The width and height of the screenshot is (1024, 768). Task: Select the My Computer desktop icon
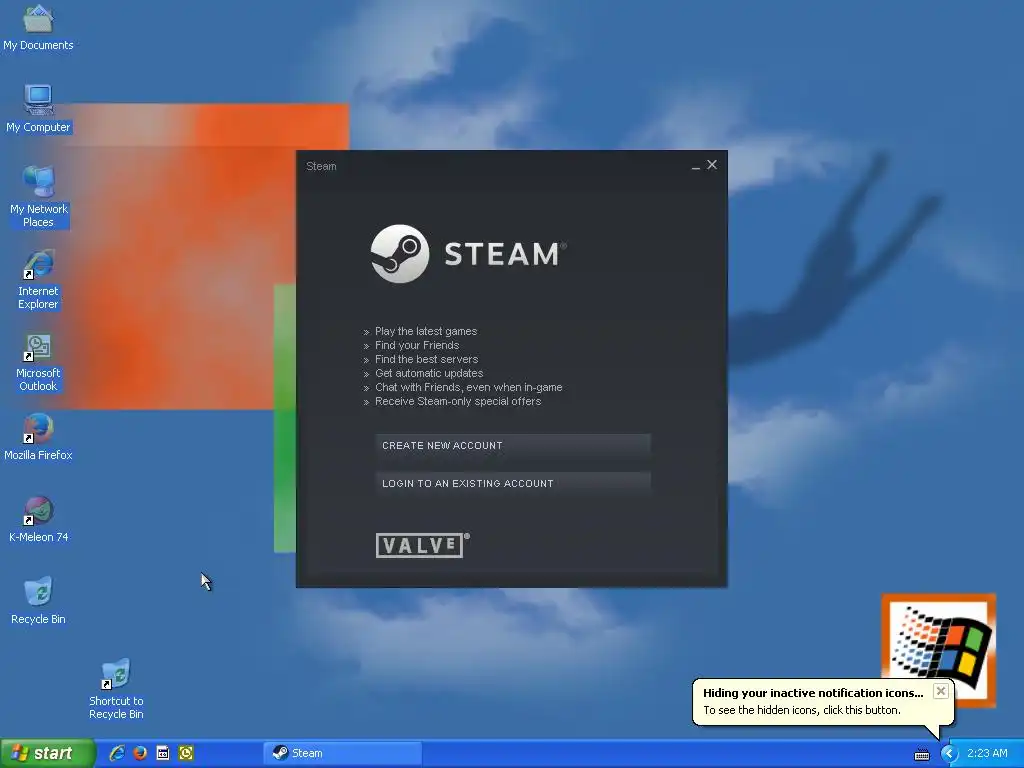coord(38,109)
